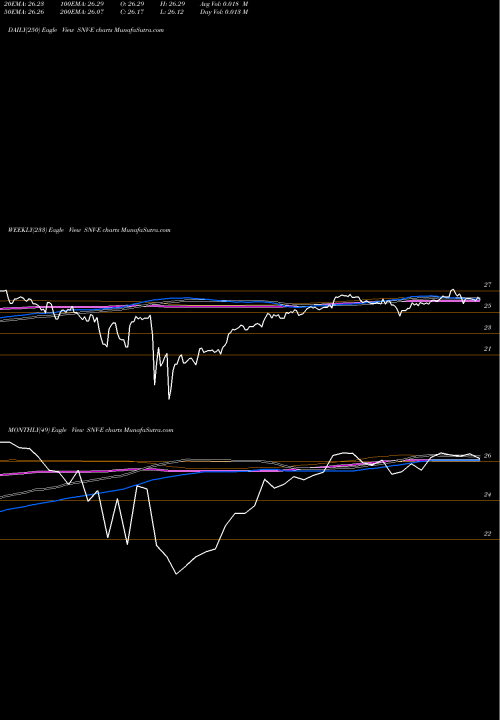Select the close price C: 26.17
Screen dimensions: 500x720
132,12
